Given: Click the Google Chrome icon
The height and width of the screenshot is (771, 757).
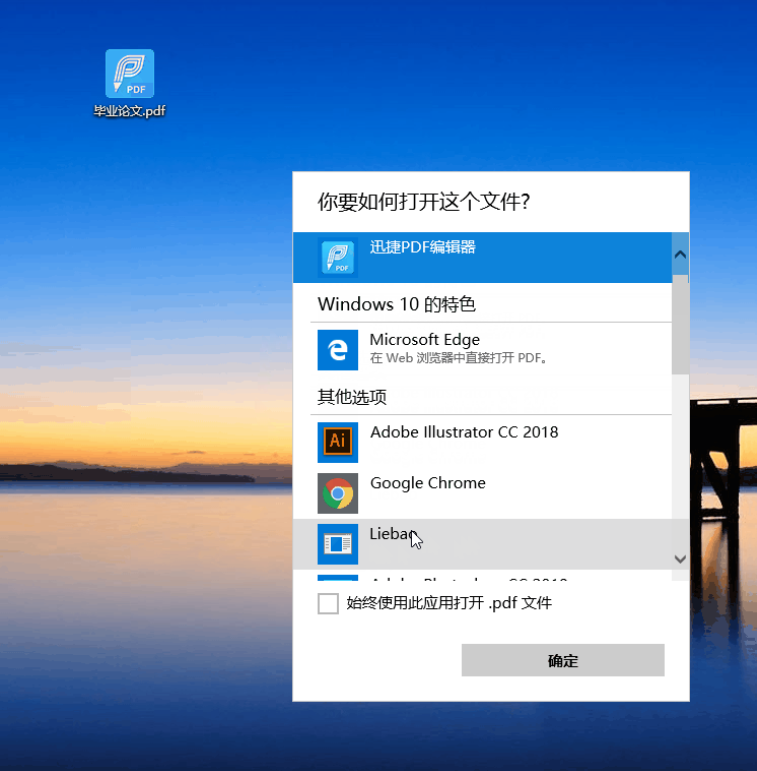Looking at the screenshot, I should point(338,493).
